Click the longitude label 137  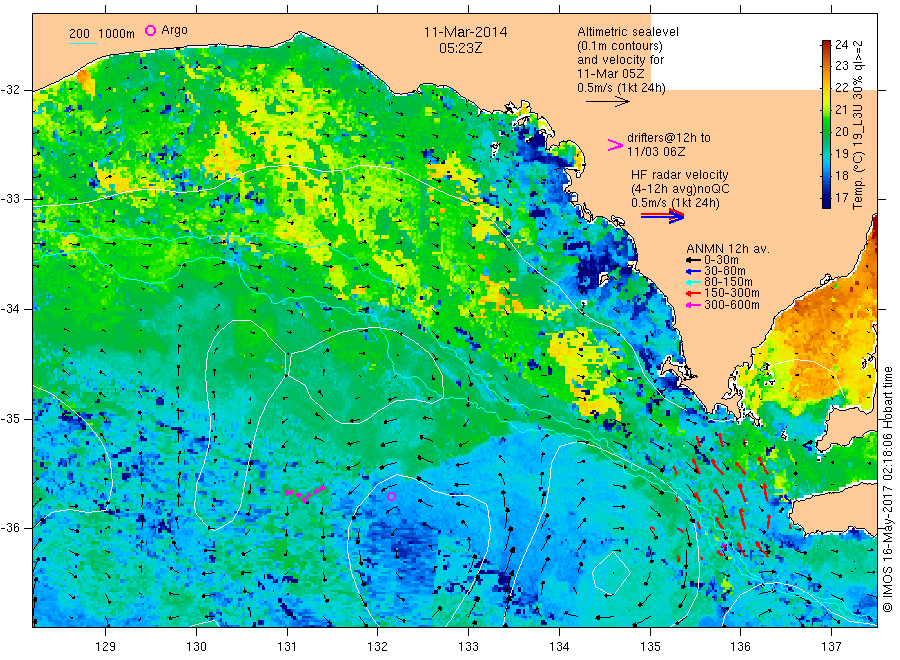click(x=831, y=647)
